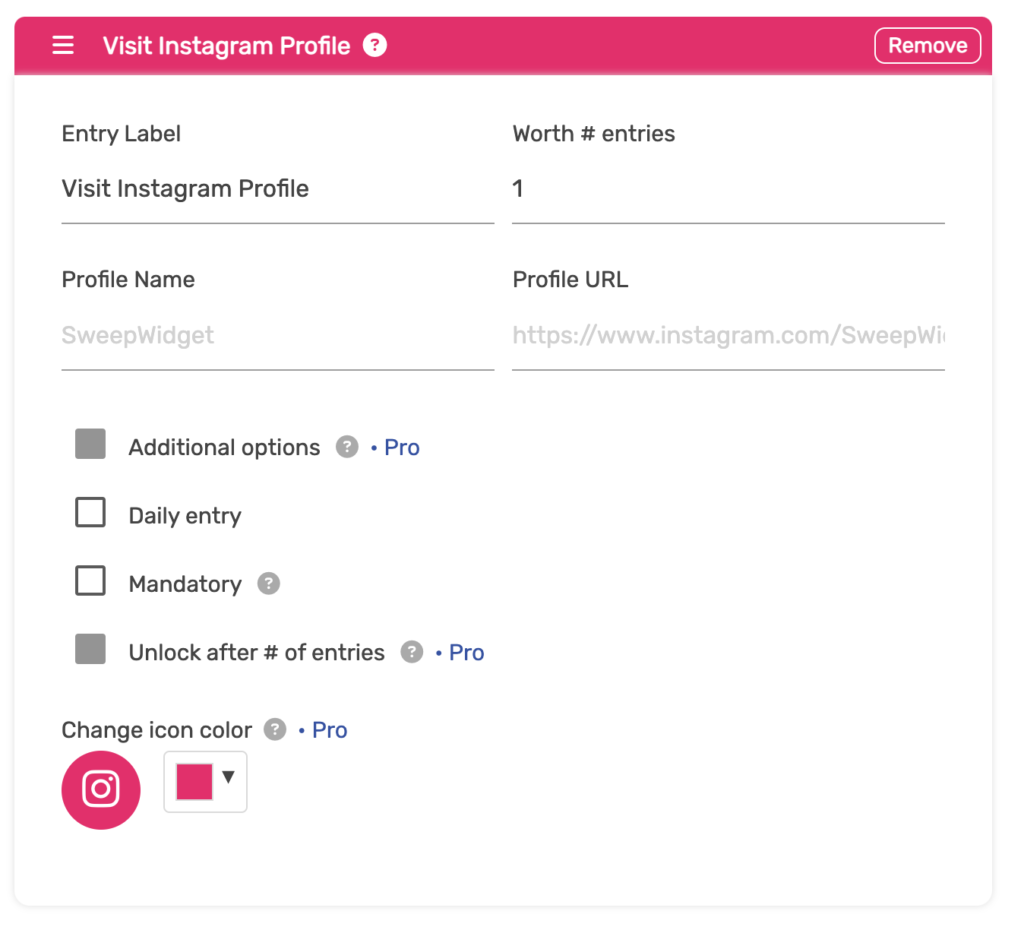Check the Daily entry checkbox
The height and width of the screenshot is (930, 1024).
pyautogui.click(x=90, y=512)
